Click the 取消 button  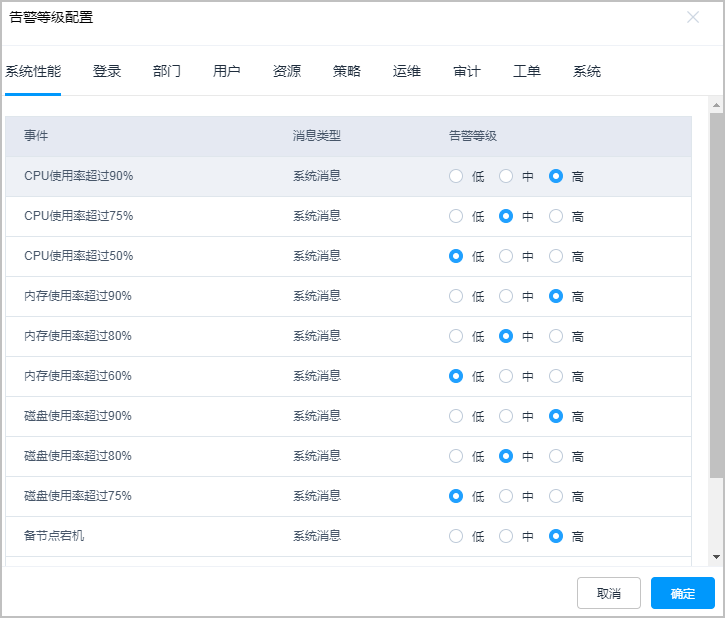tap(608, 593)
